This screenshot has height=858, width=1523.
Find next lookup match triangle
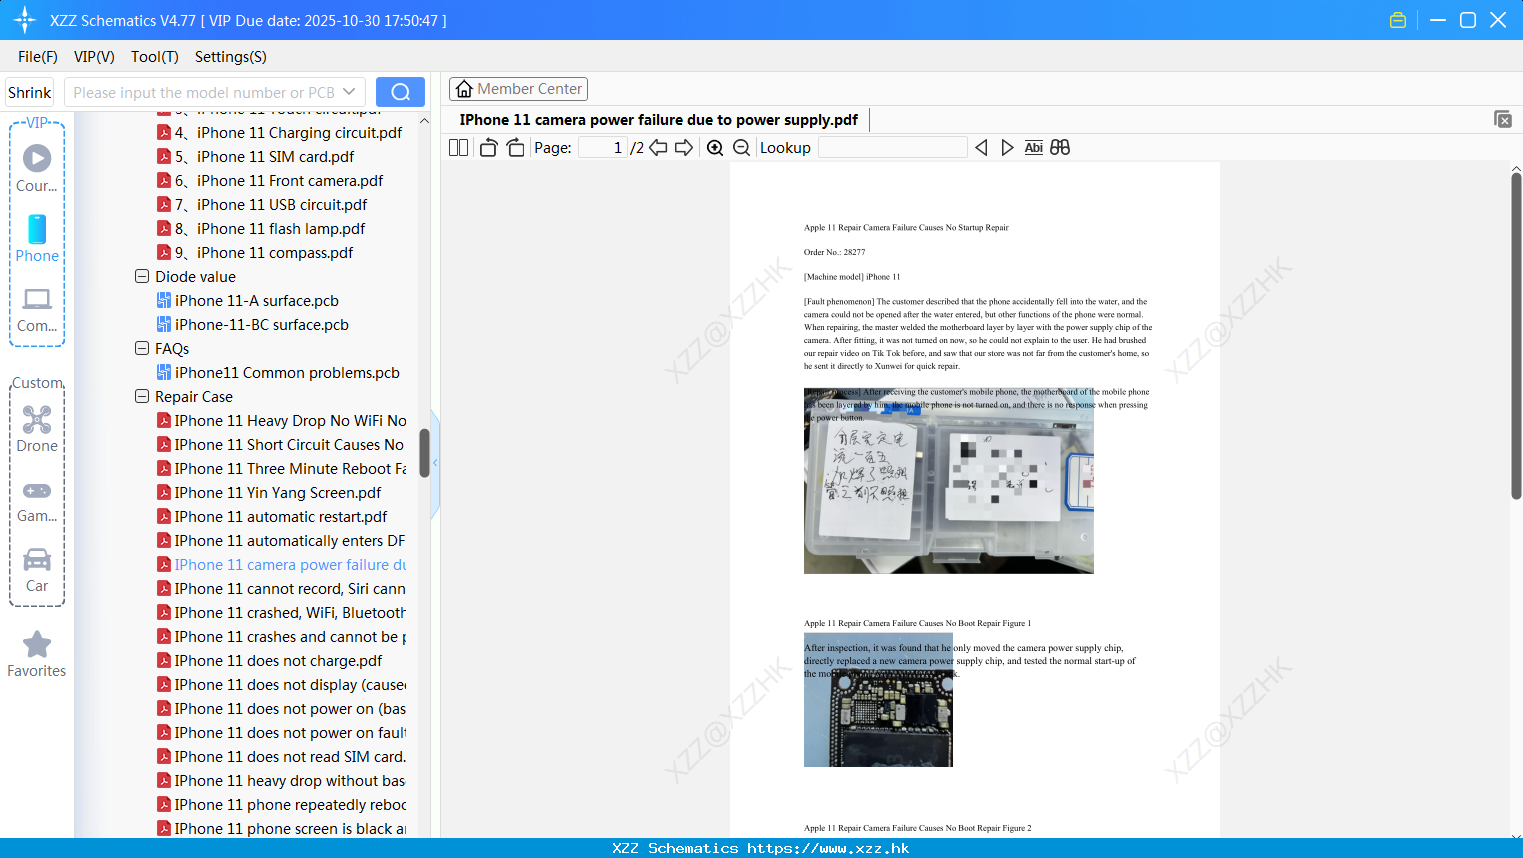pyautogui.click(x=1007, y=148)
